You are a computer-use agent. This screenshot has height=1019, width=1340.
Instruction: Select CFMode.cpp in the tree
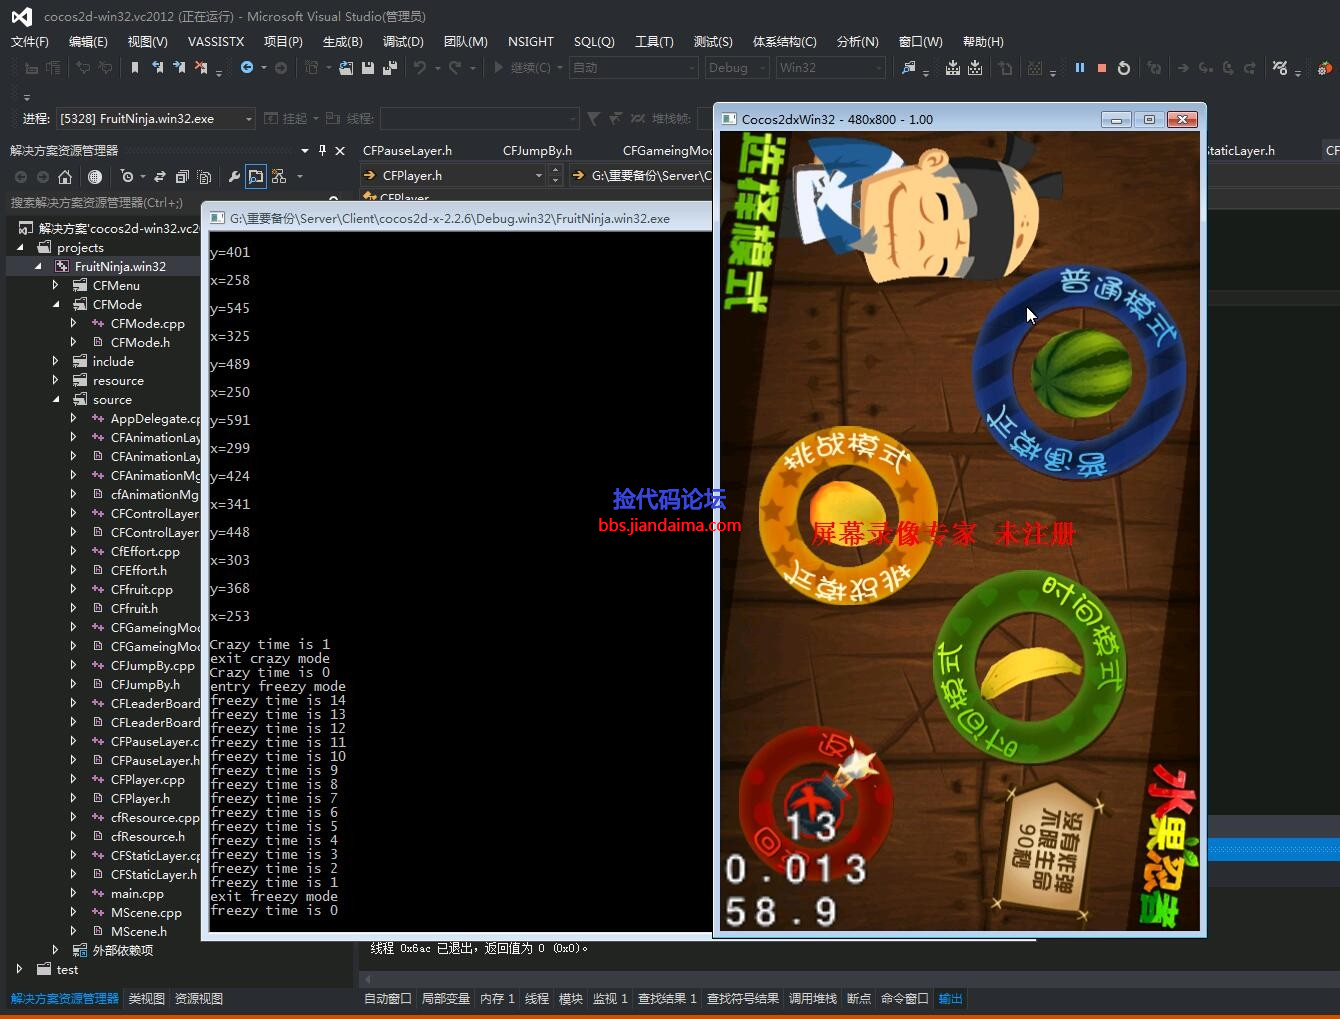coord(147,323)
